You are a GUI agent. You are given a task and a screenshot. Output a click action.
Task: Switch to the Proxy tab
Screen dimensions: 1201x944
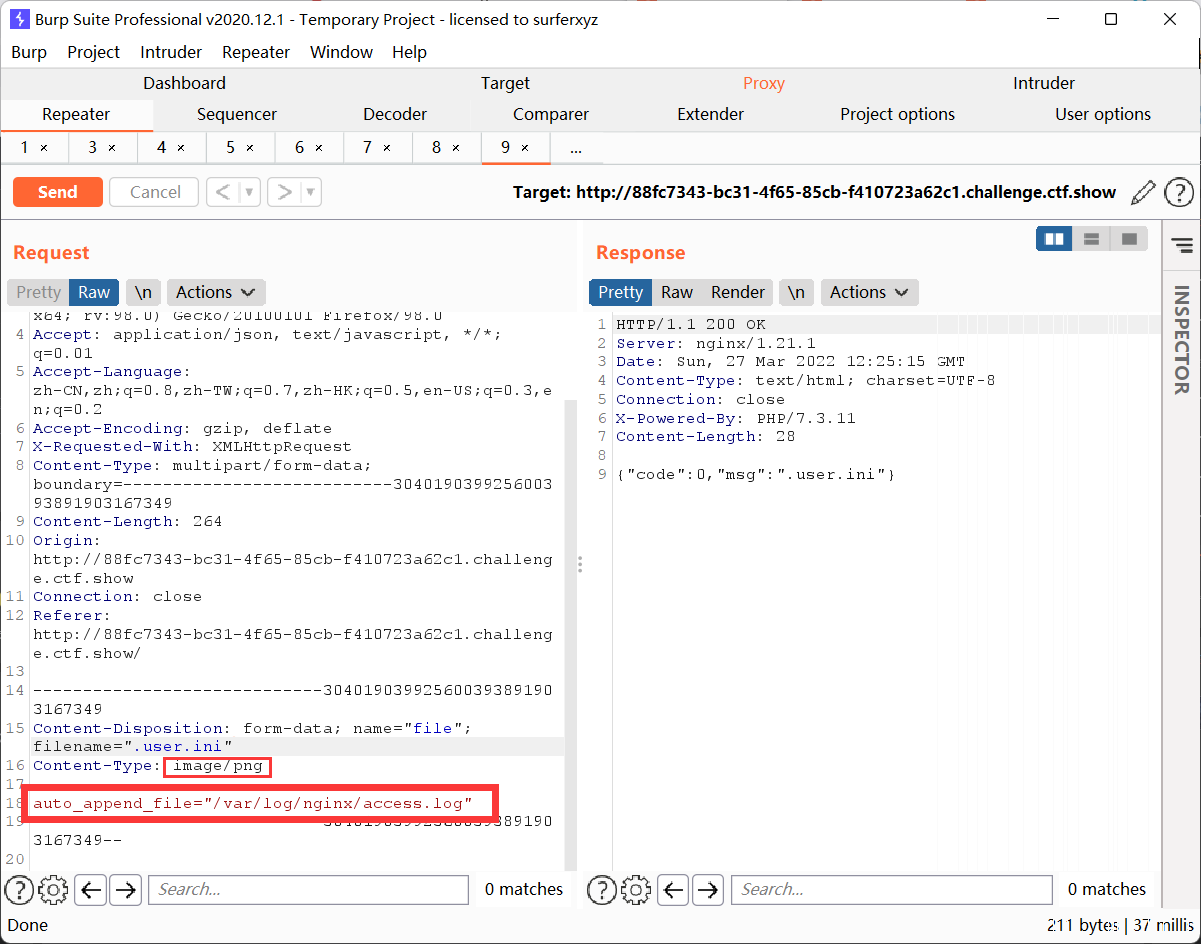[764, 83]
